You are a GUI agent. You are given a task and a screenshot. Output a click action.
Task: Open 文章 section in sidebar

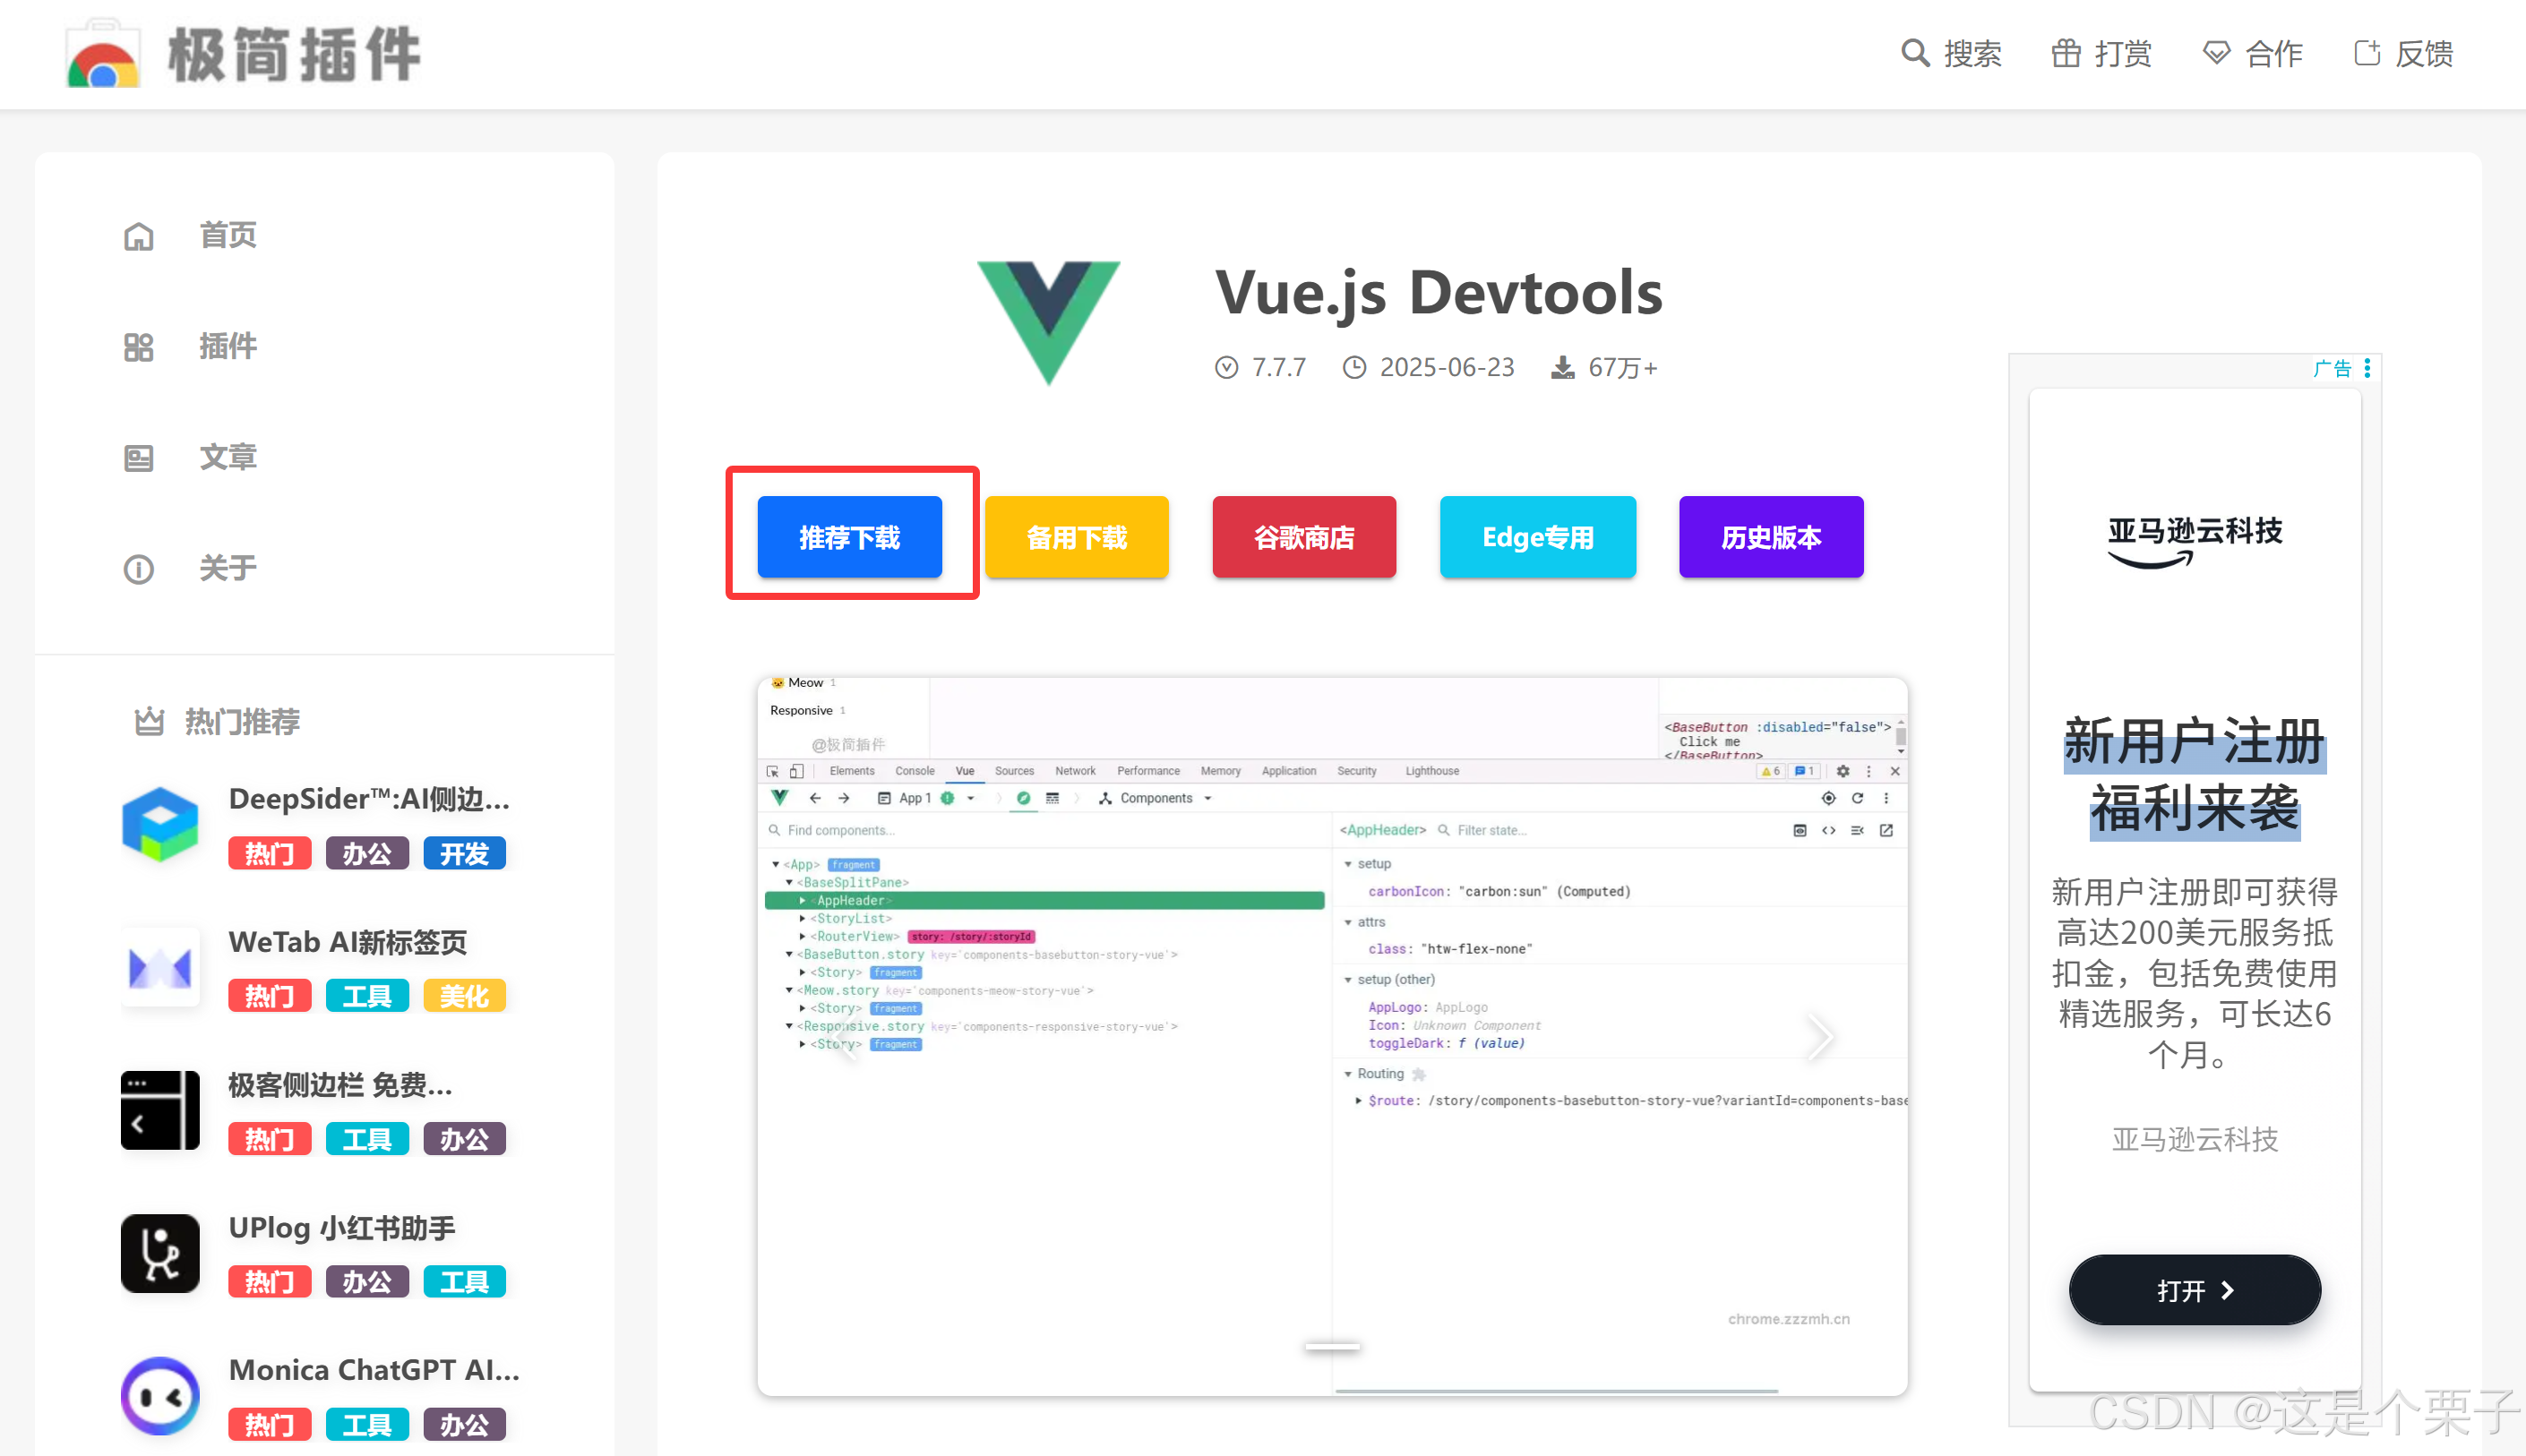pos(227,457)
